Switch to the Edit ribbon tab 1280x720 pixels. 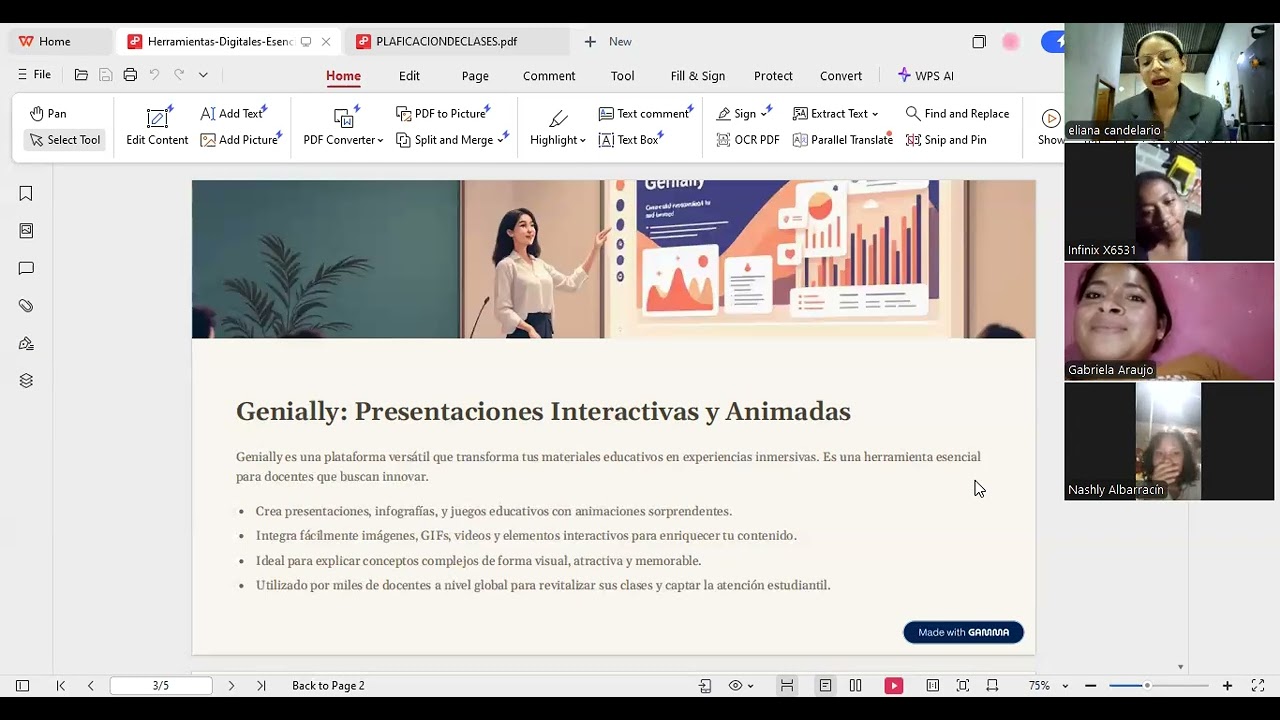pyautogui.click(x=409, y=76)
